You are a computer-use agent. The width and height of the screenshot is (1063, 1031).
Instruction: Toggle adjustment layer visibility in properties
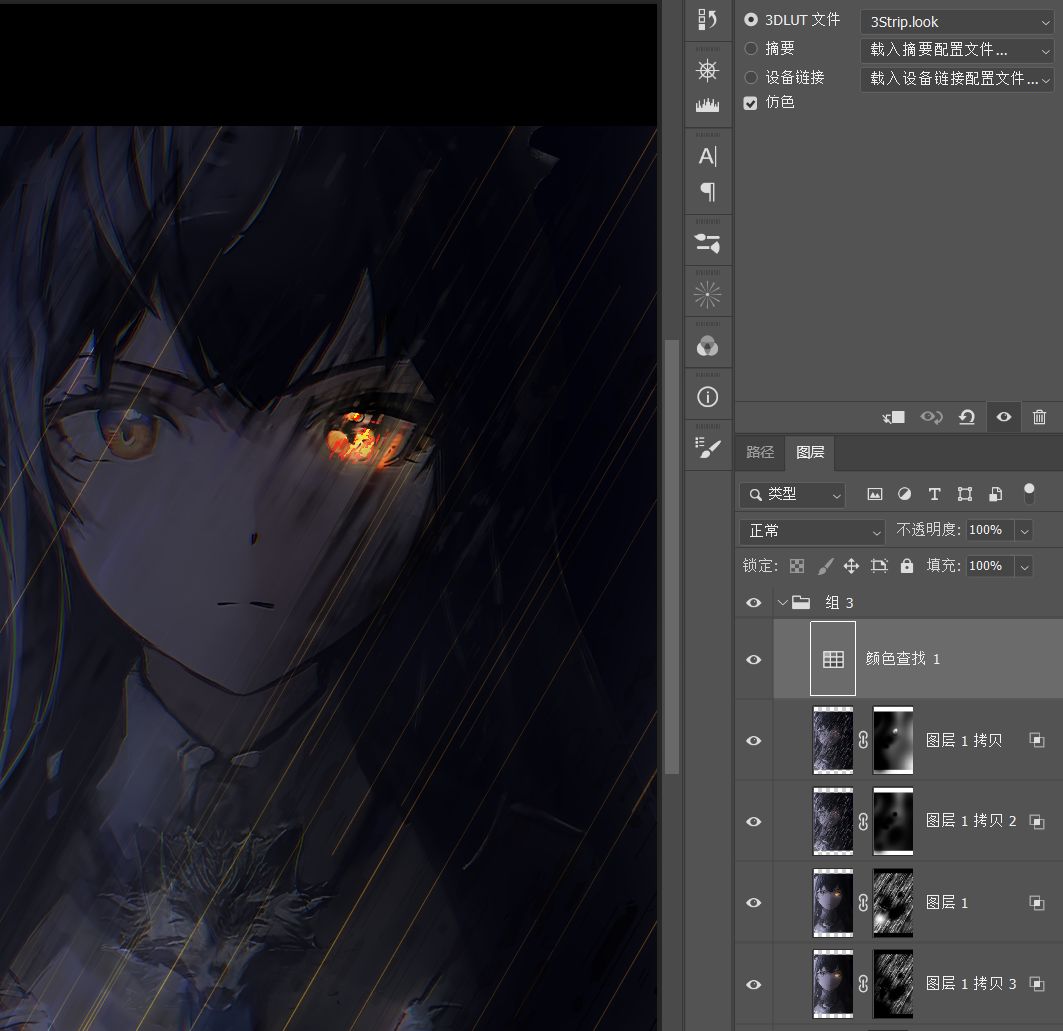click(x=1004, y=417)
